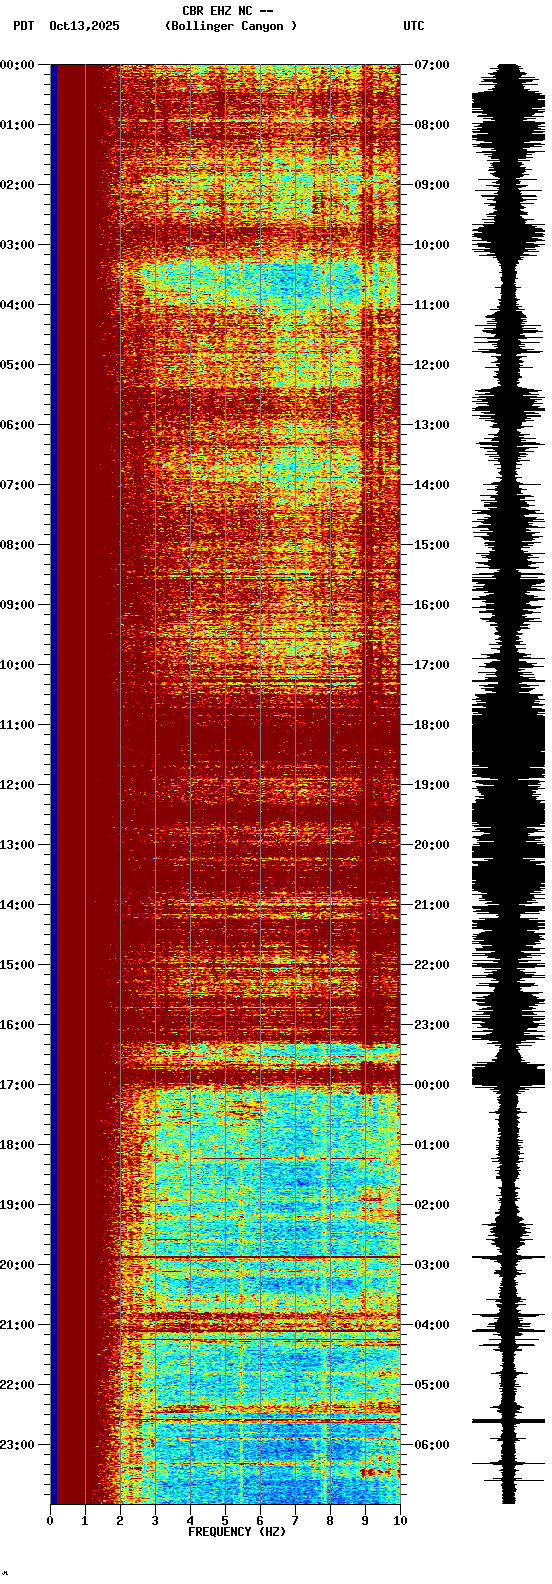This screenshot has height=1584, width=552.
Task: Click the UTC time label "-00:00"
Action: tap(431, 1085)
